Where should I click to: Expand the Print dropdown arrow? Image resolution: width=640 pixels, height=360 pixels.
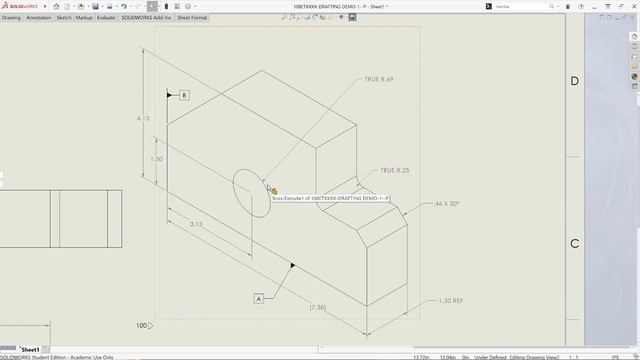pyautogui.click(x=116, y=7)
